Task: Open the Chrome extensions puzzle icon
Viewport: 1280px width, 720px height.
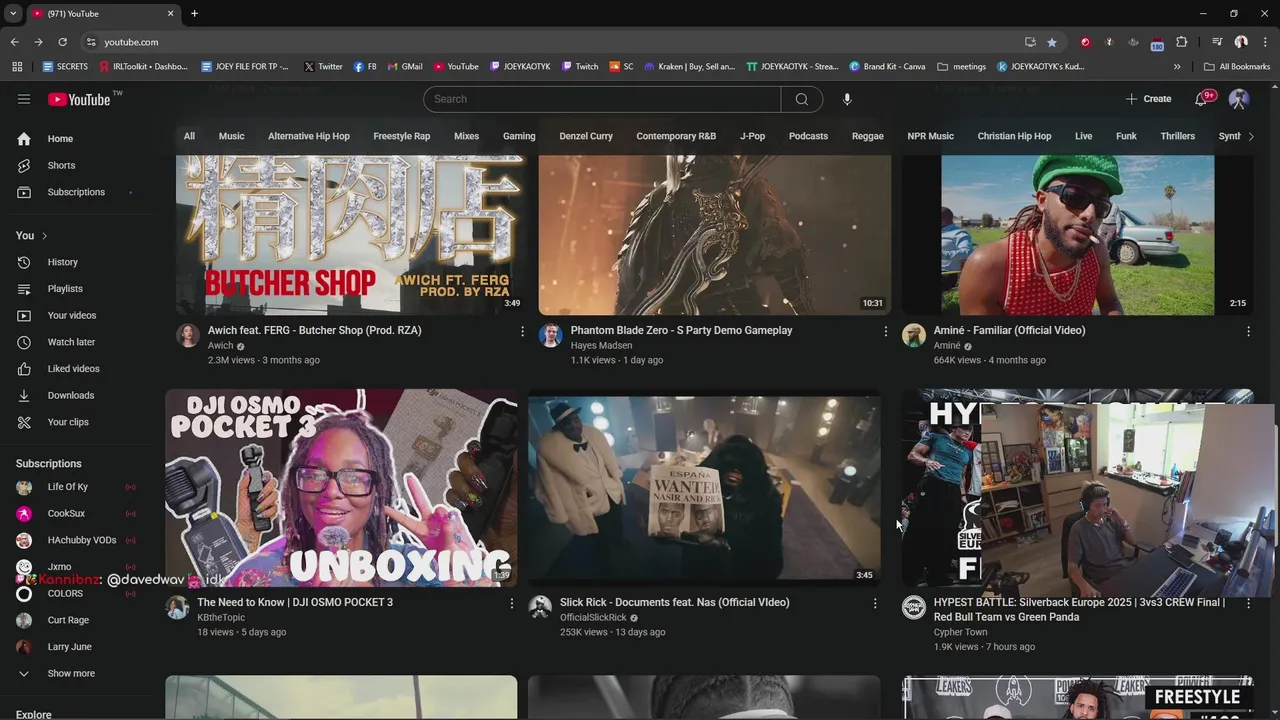Action: (x=1181, y=42)
